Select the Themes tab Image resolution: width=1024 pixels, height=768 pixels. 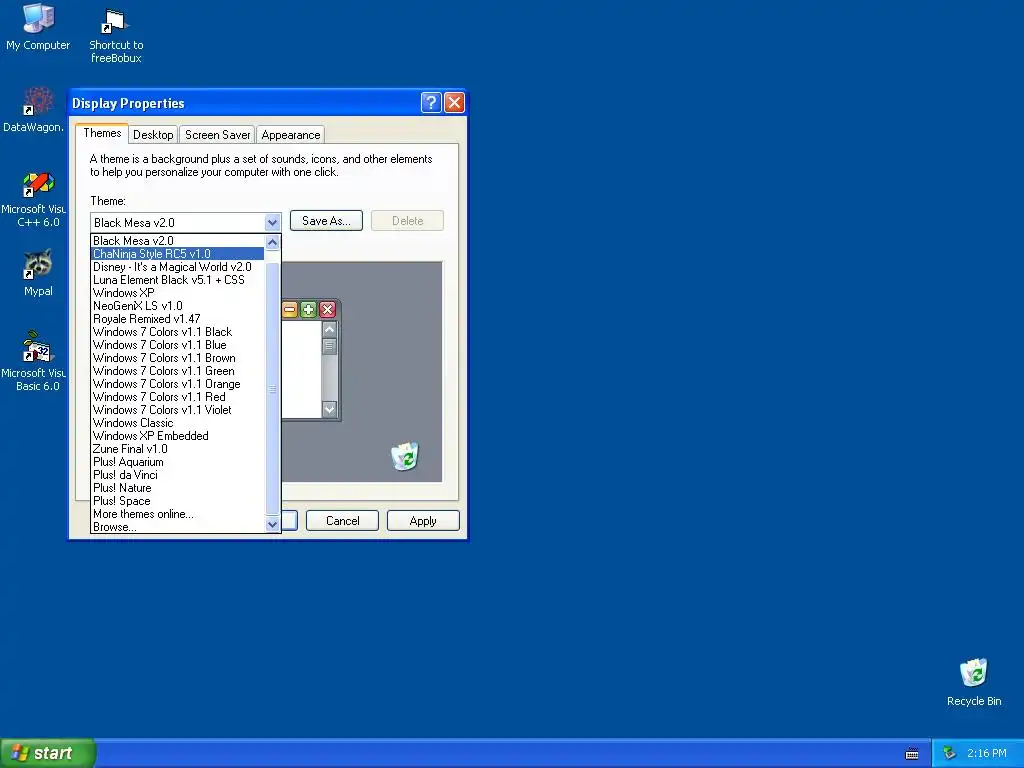click(x=102, y=133)
